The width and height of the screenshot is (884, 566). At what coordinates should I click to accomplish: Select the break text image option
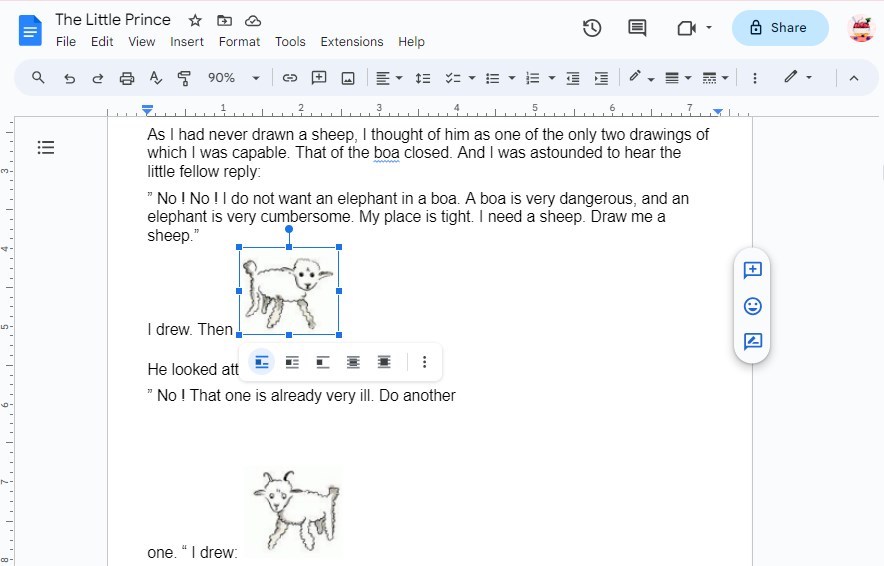point(322,362)
